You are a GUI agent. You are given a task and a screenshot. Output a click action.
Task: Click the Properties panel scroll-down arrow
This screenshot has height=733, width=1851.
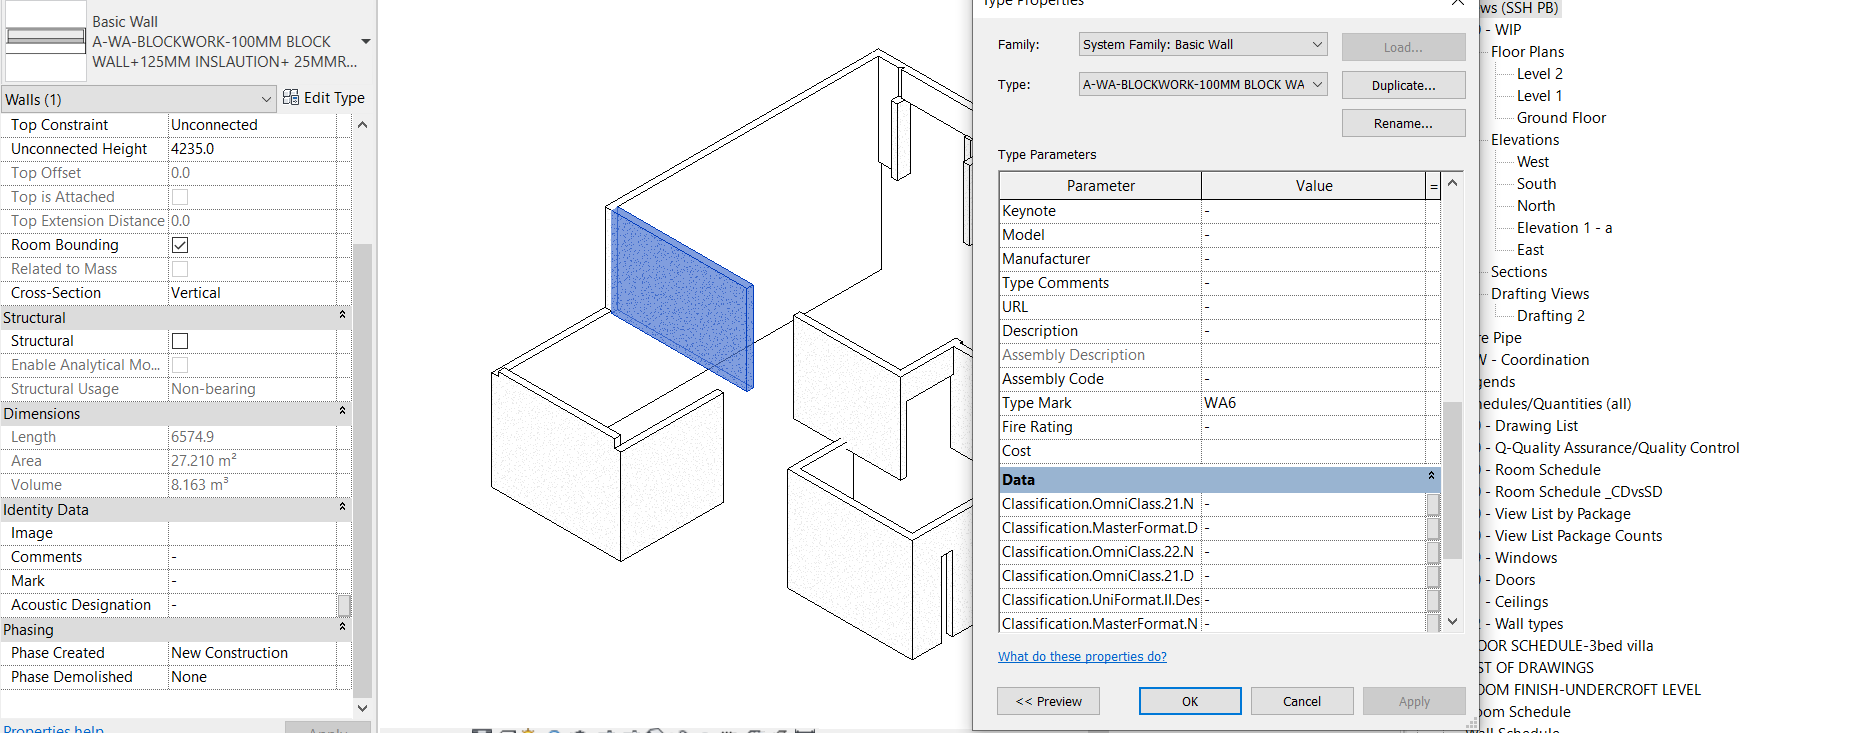point(362,708)
